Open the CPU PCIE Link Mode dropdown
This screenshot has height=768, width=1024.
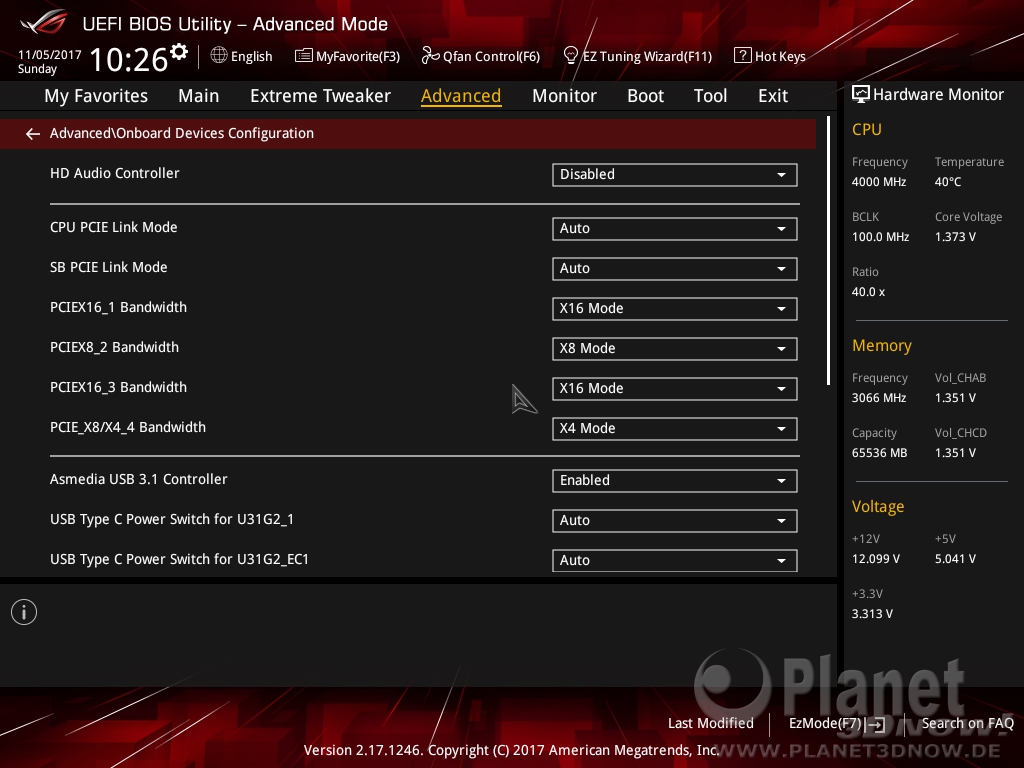click(x=674, y=229)
